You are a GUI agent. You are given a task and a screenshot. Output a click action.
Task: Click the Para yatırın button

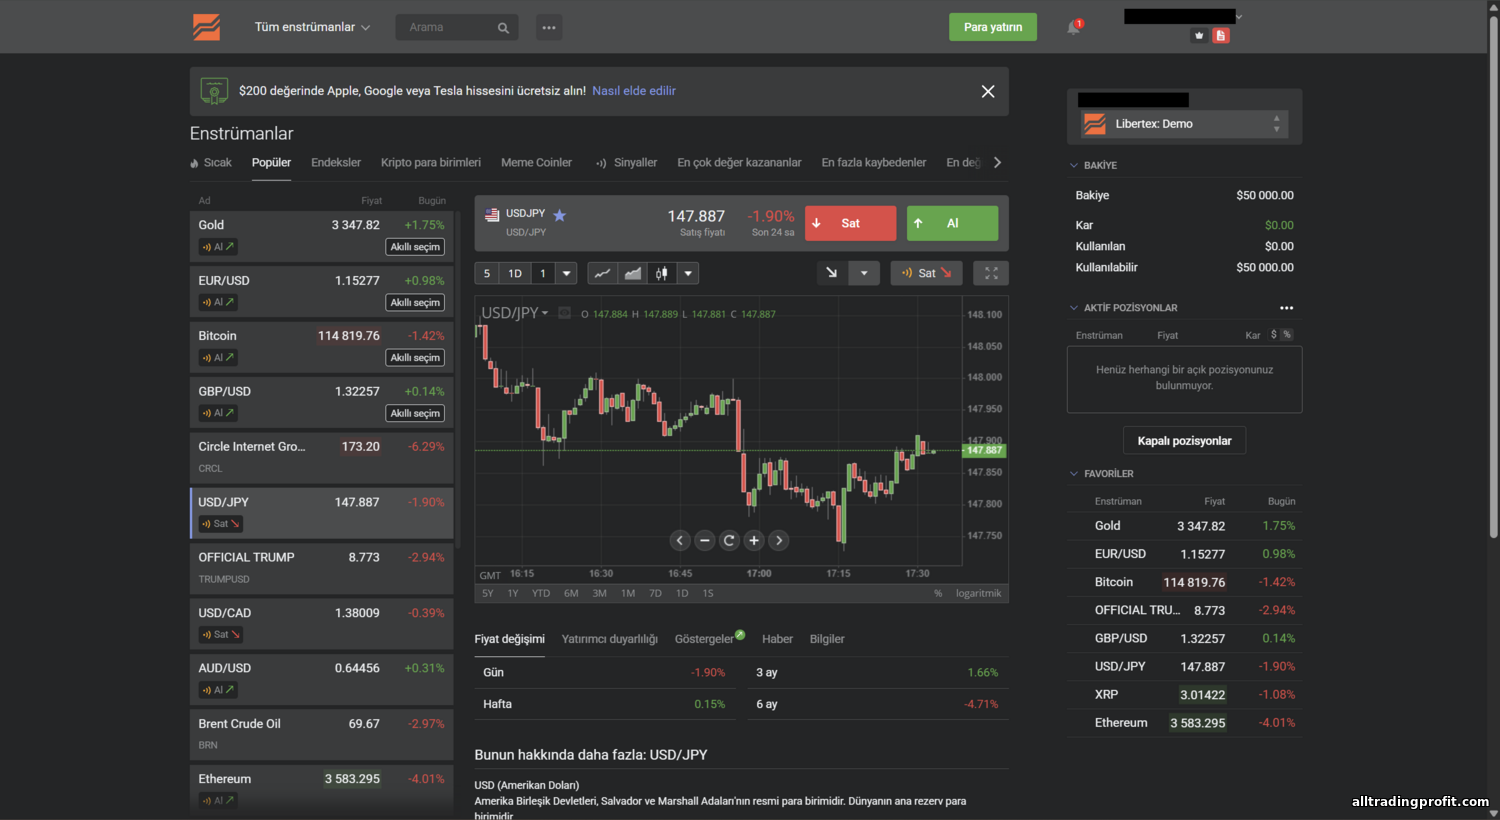[992, 27]
